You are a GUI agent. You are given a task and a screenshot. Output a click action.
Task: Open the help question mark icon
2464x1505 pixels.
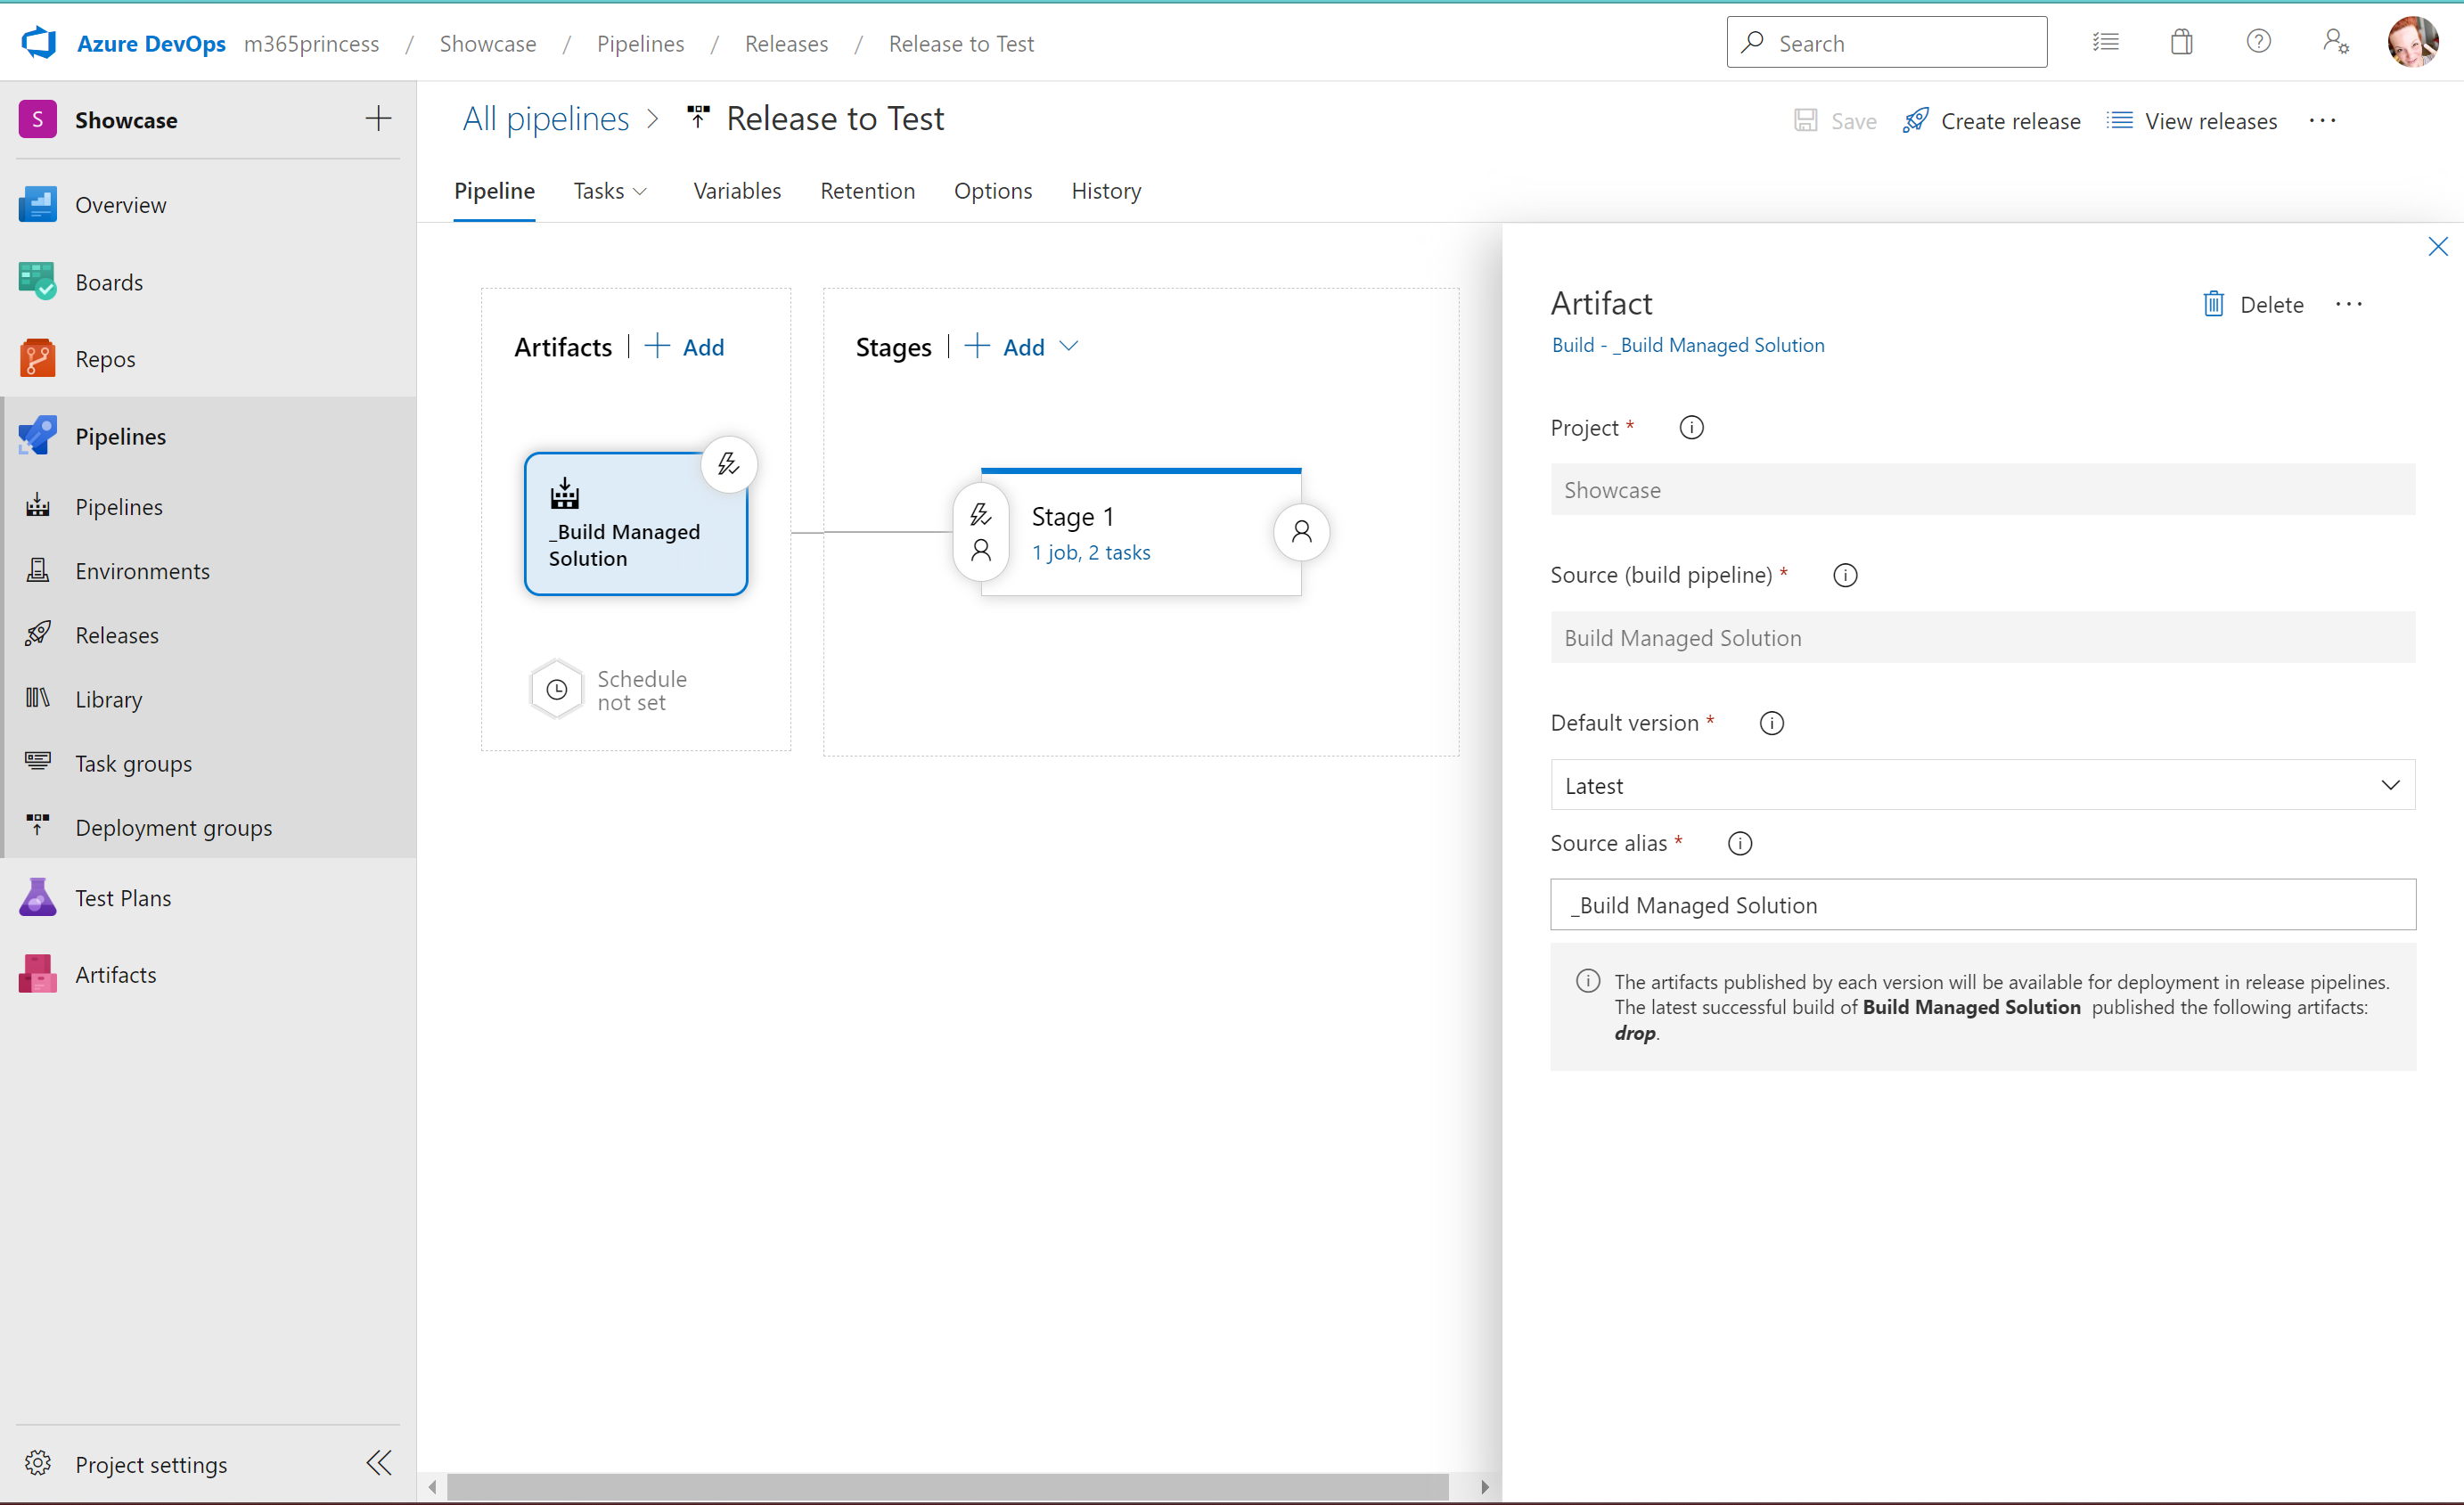pyautogui.click(x=2258, y=42)
